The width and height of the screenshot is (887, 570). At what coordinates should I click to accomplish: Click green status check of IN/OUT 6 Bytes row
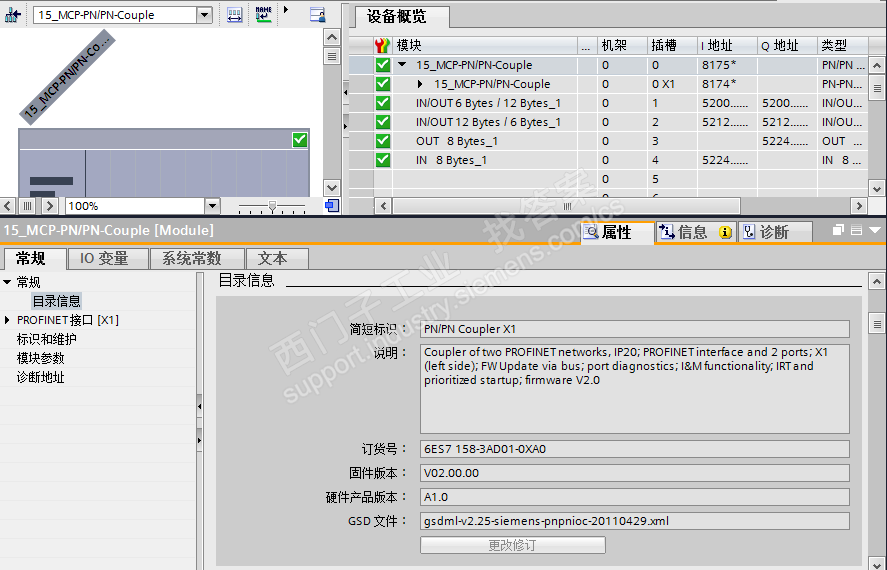[x=382, y=103]
